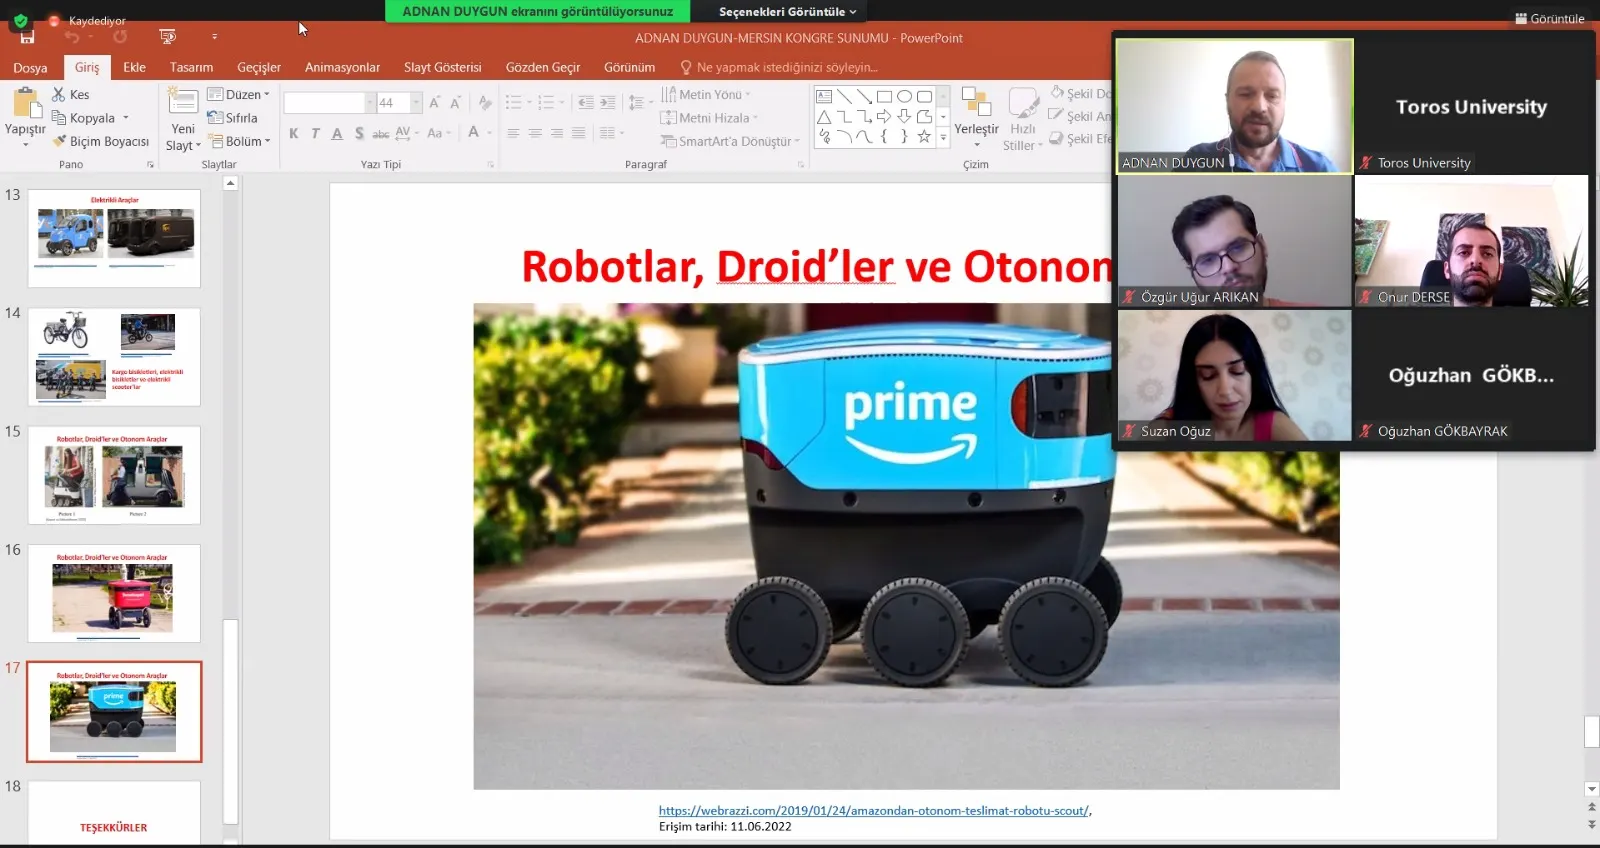Click the Görüntüle view button in Zoom

pyautogui.click(x=1549, y=18)
